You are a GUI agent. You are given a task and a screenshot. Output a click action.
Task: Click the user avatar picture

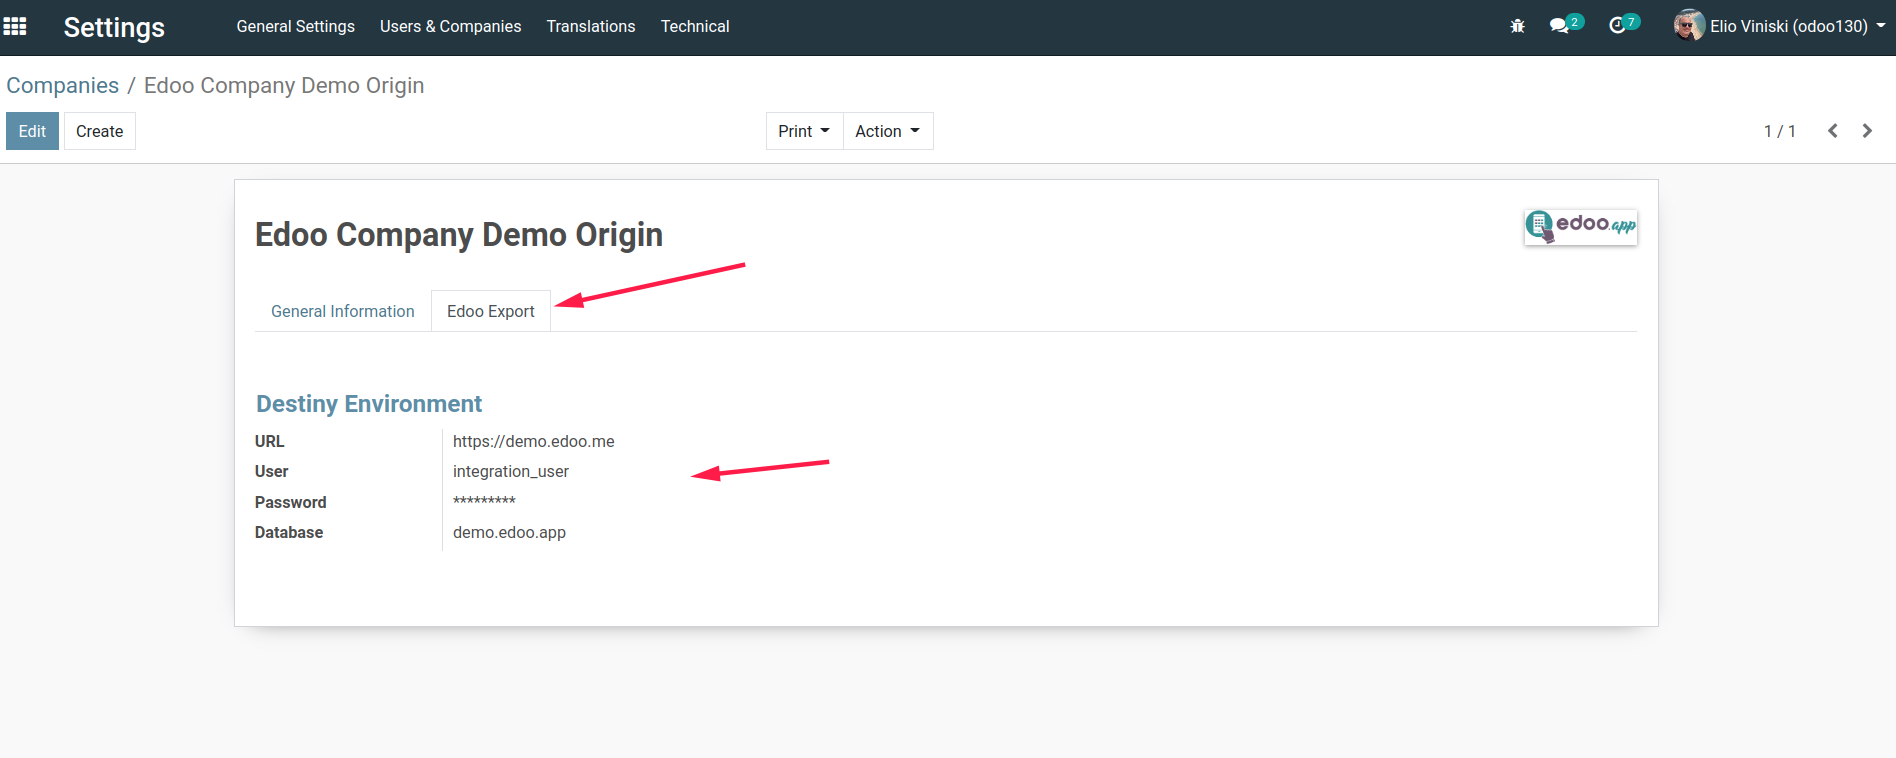1689,25
